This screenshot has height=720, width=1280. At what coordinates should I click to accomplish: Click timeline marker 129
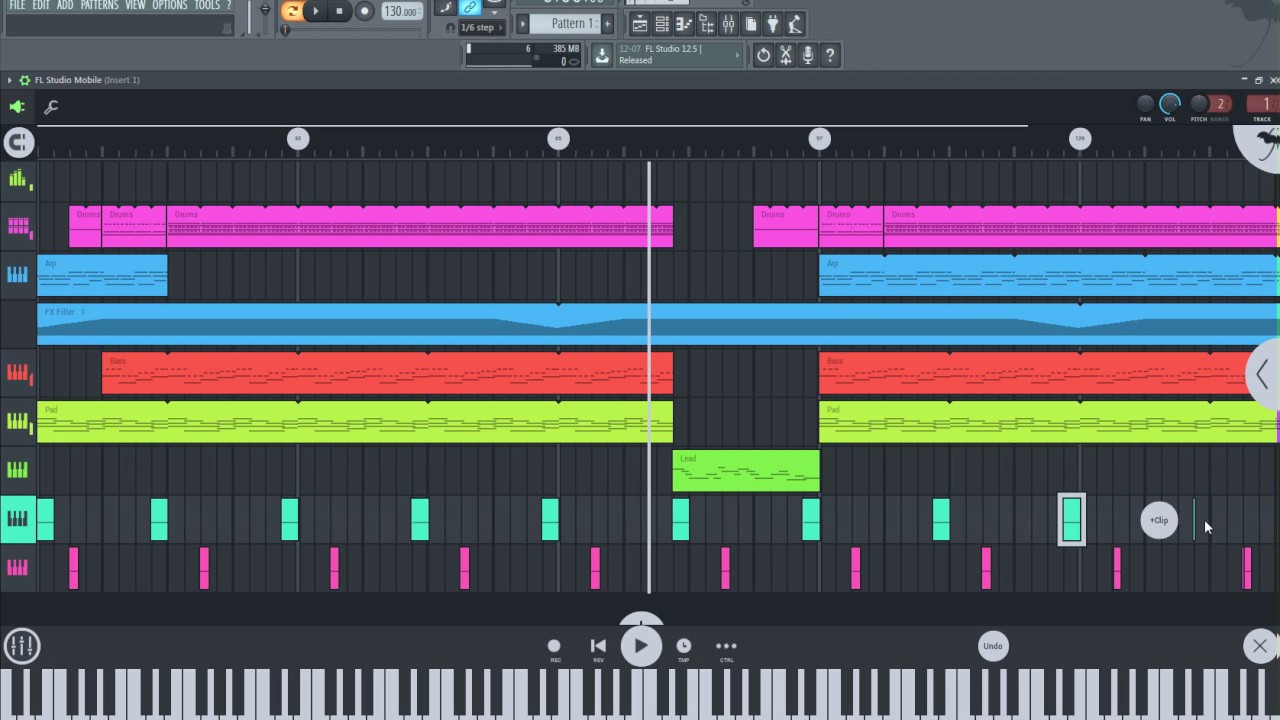click(x=1080, y=139)
